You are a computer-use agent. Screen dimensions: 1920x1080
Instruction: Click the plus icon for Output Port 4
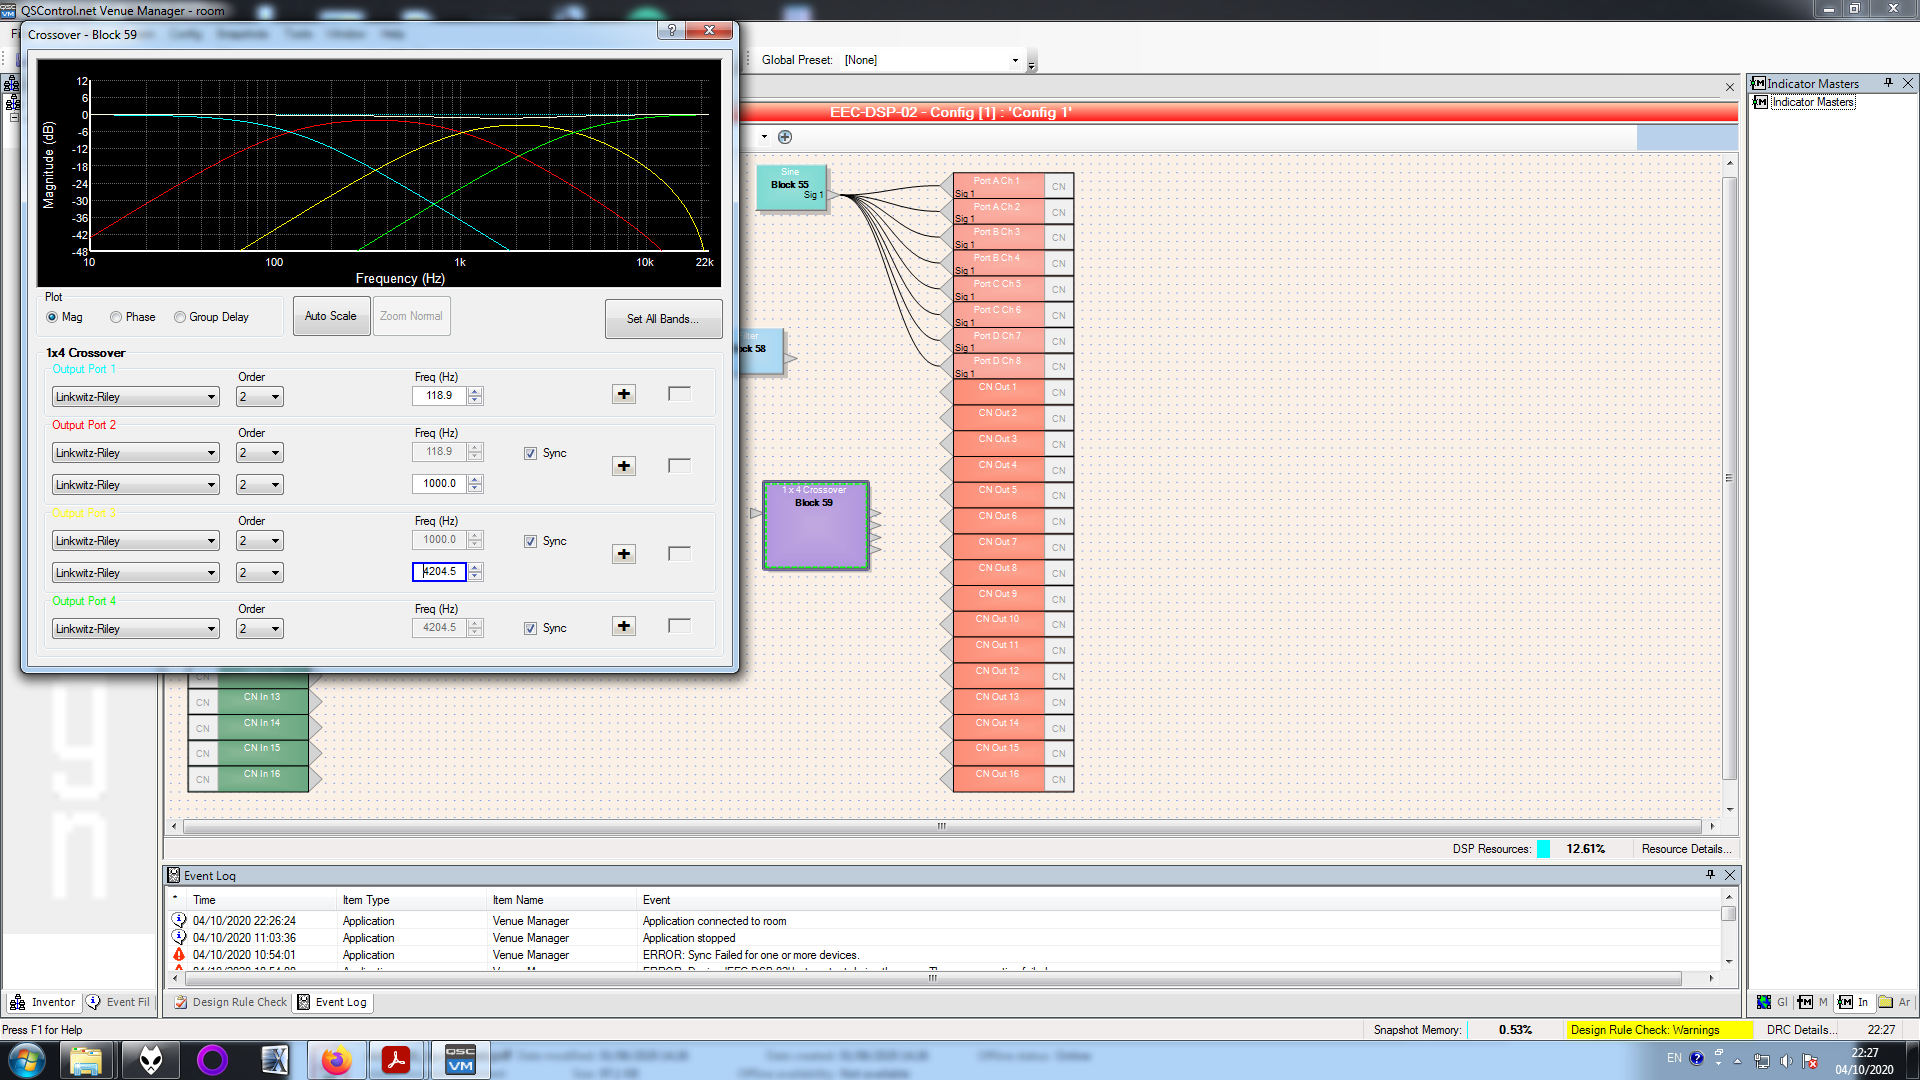624,626
